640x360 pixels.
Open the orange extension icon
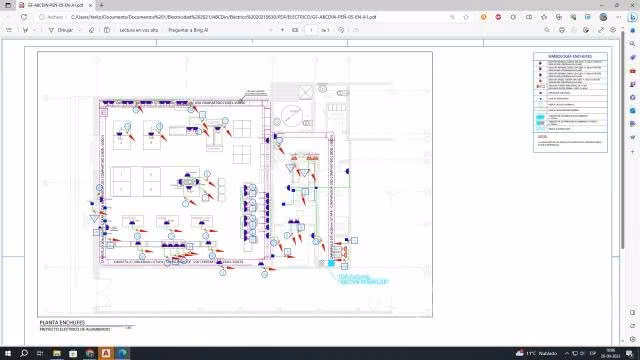483,17
